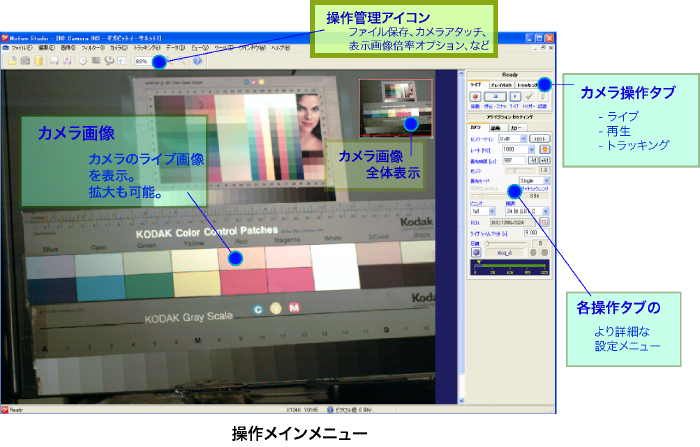Click the exposure time field showing 997
The height and width of the screenshot is (447, 700).
pos(514,160)
